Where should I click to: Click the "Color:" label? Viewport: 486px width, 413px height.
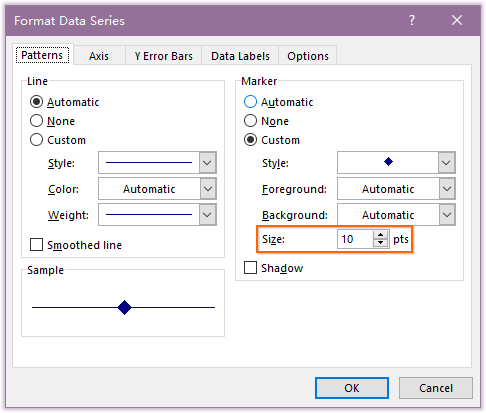click(x=63, y=189)
